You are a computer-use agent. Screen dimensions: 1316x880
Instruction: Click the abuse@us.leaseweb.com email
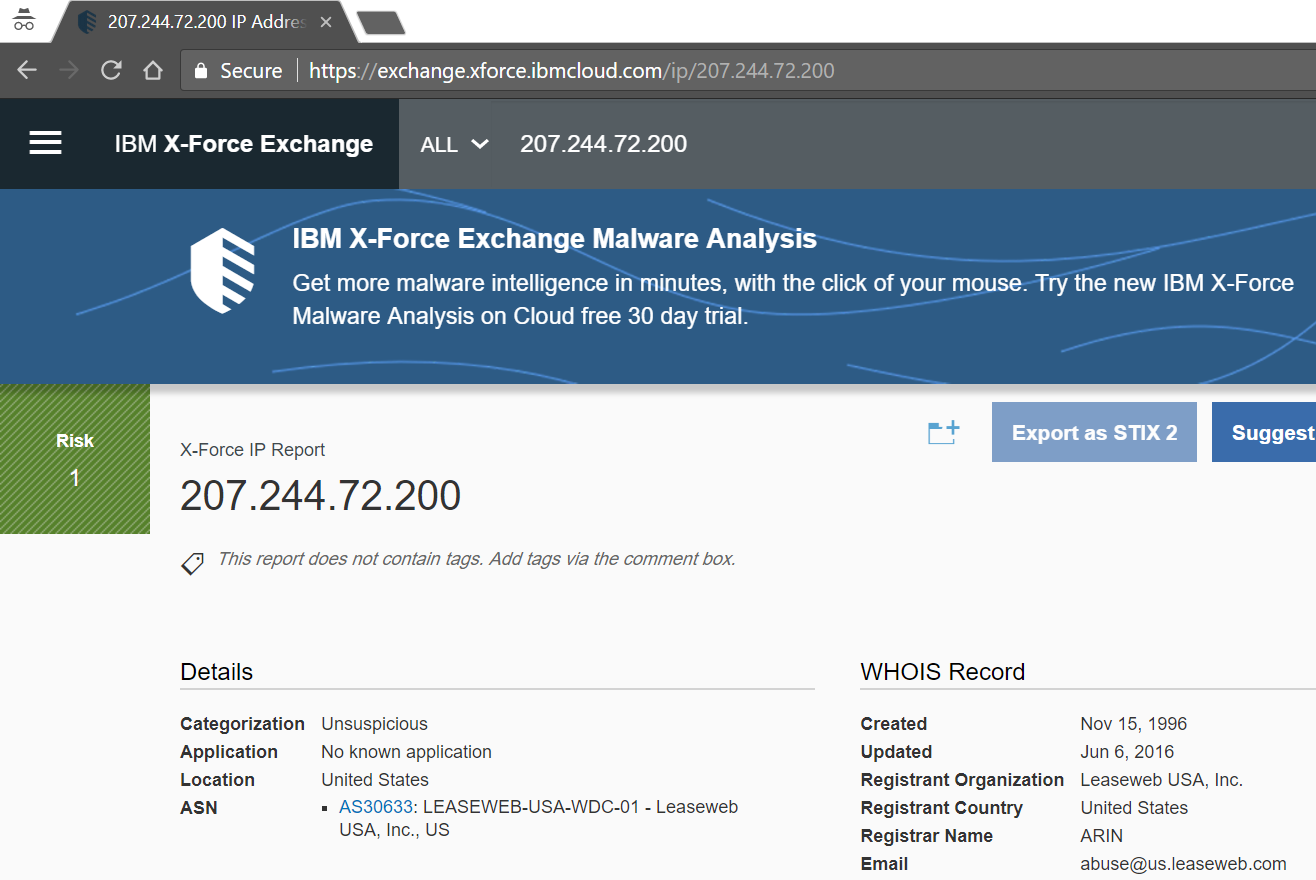point(1183,864)
